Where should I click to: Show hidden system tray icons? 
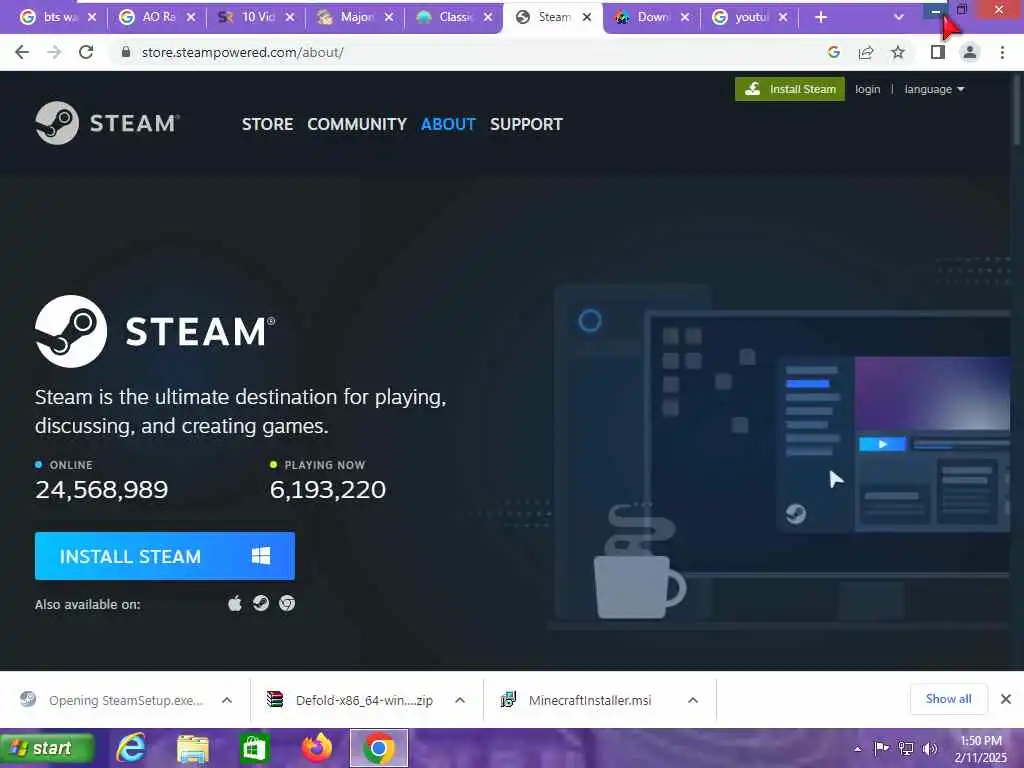(857, 749)
